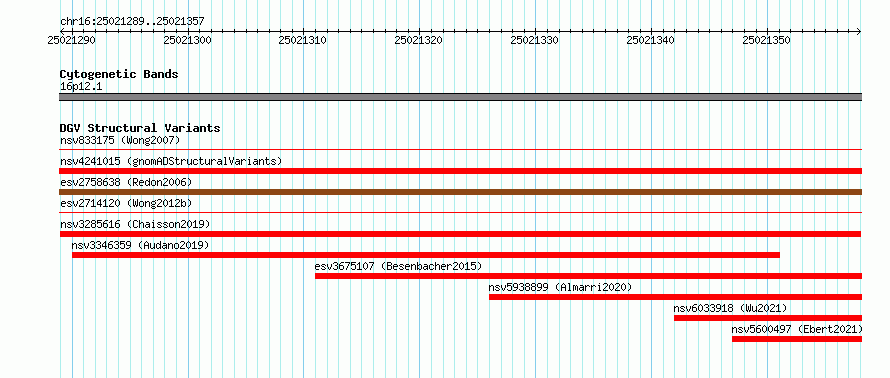Screen dimensions: 890x378
Task: Select the nsv3285616 (Chaisson2019) label
Action: pyautogui.click(x=135, y=224)
